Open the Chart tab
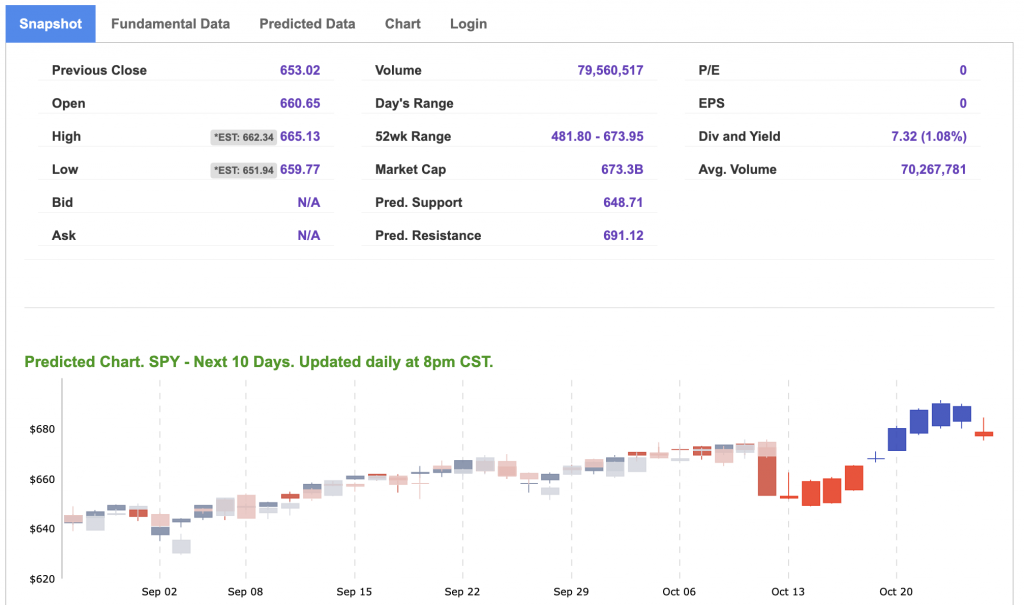 (x=402, y=24)
